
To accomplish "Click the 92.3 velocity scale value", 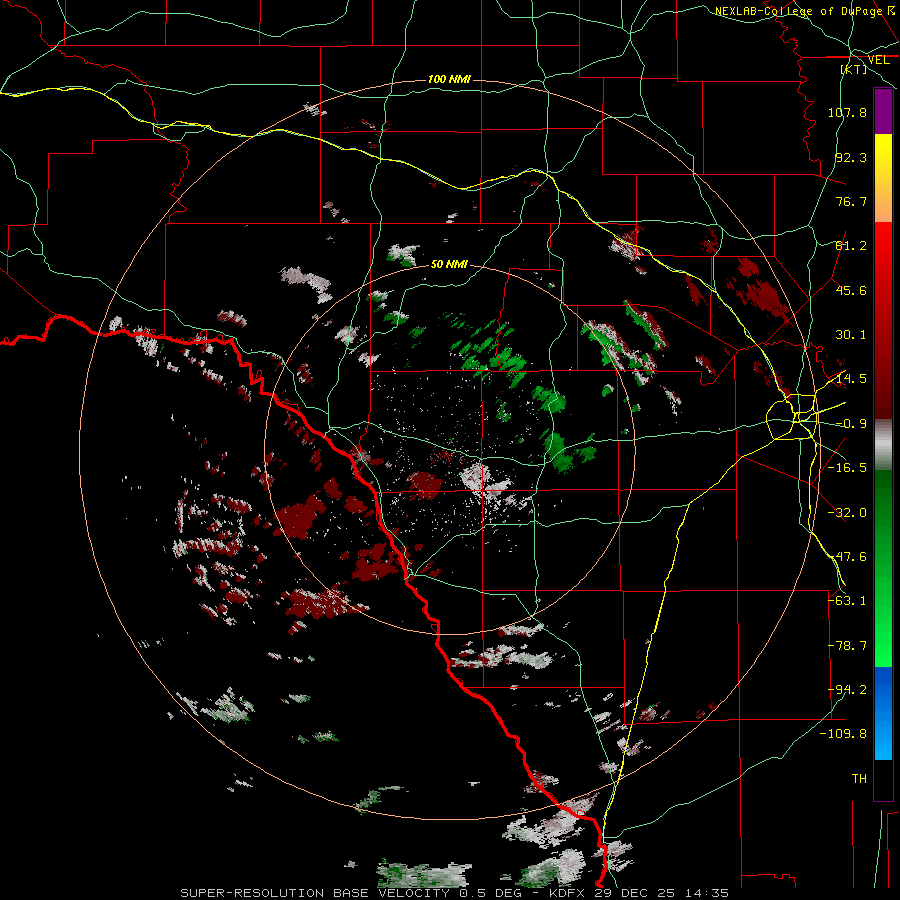I will click(x=851, y=157).
